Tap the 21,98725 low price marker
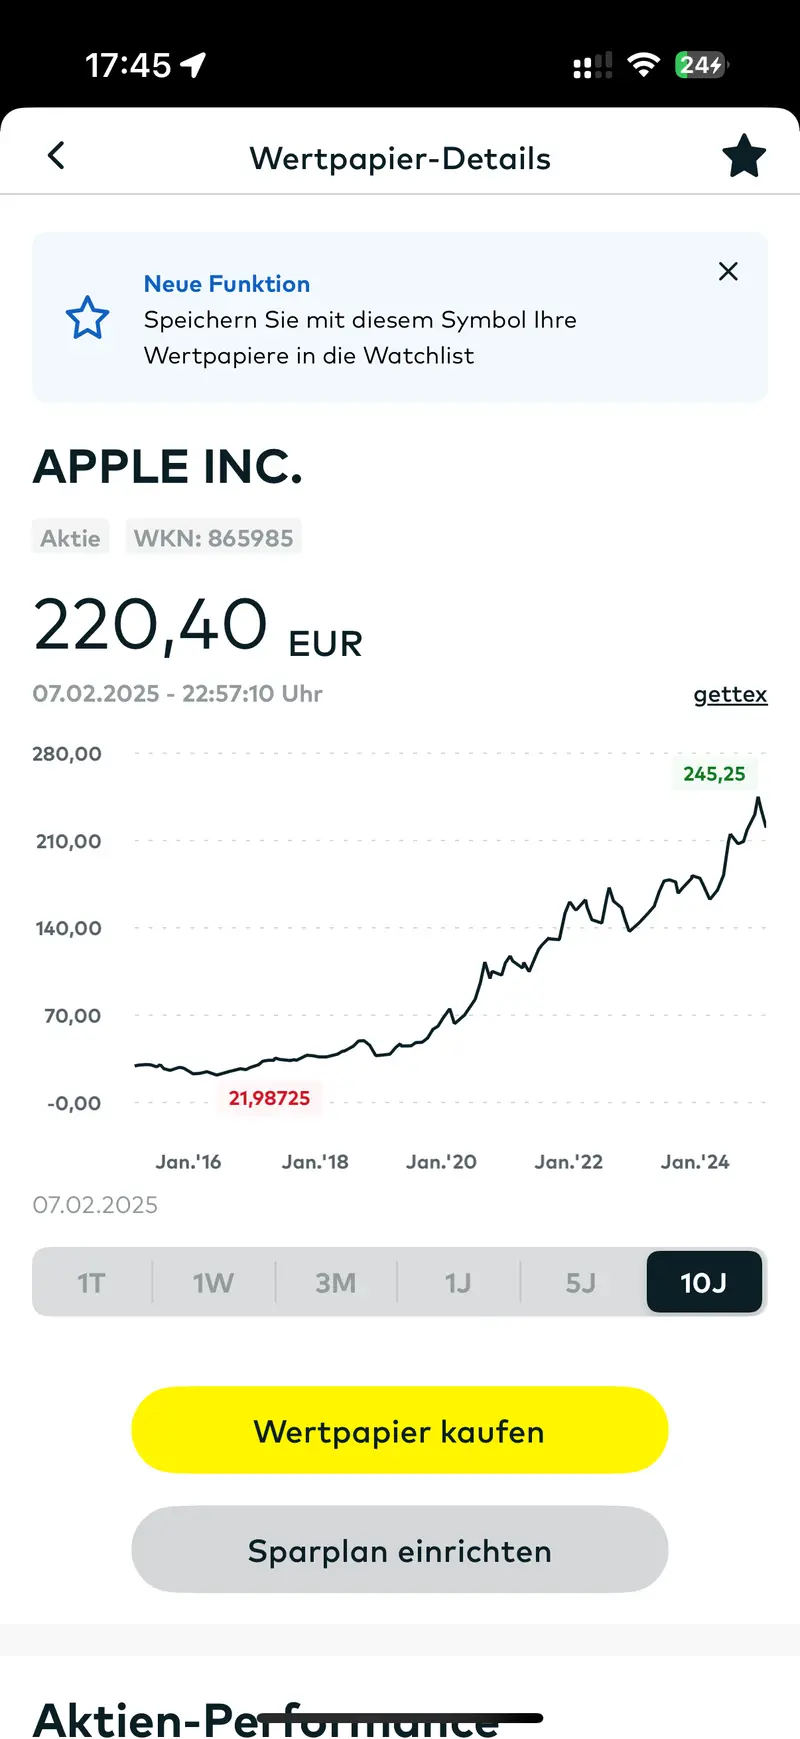Screen dimensions: 800x1739 269,1098
